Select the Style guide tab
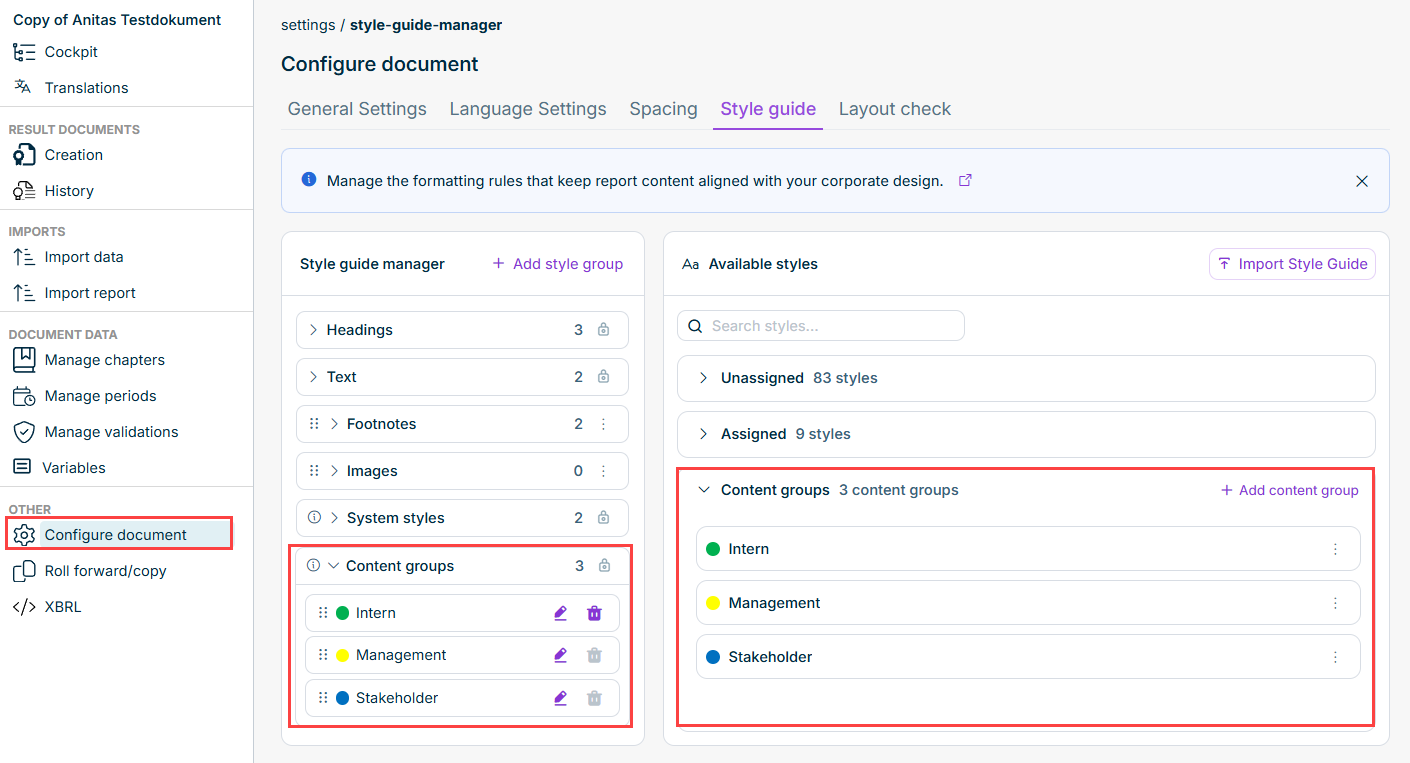The image size is (1410, 763). [768, 109]
